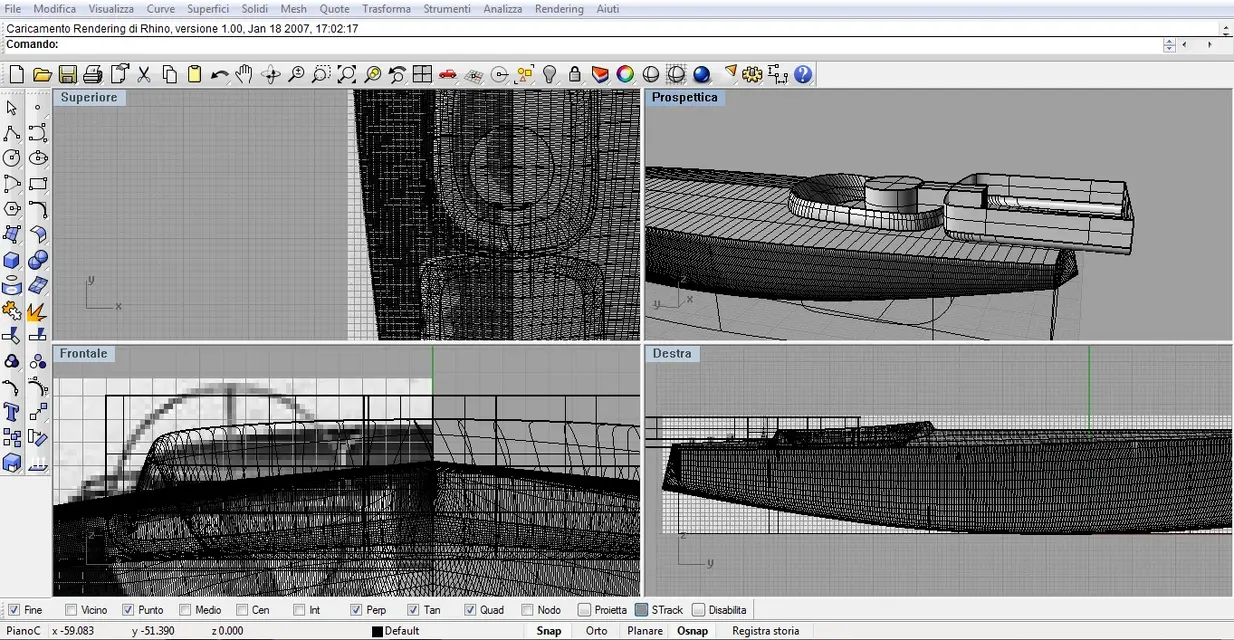Choose the blue render sphere icon
The height and width of the screenshot is (640, 1234).
click(701, 74)
